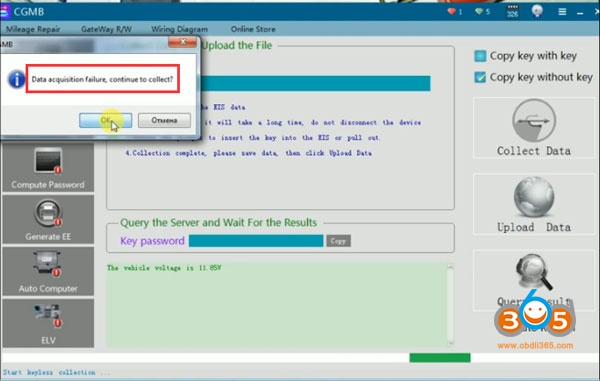Open the Generate EE module
Viewport: 600px width, 381px height.
pyautogui.click(x=48, y=219)
